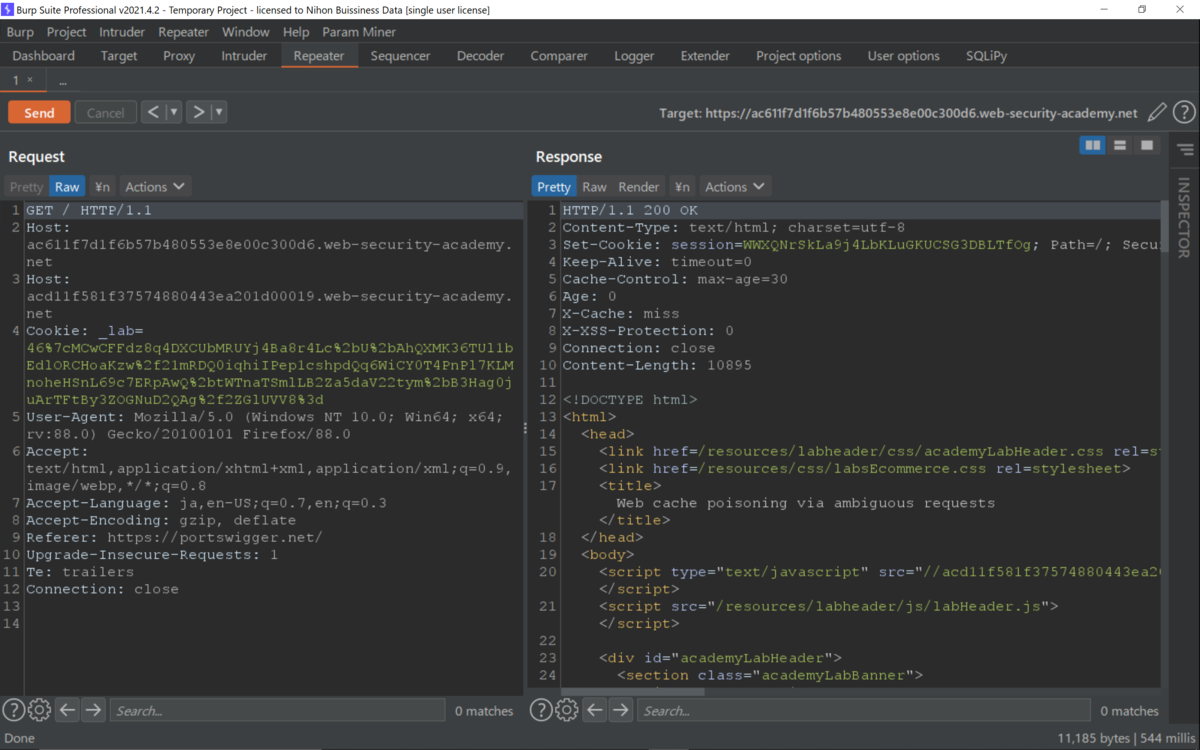Click the request search input field
This screenshot has width=1200, height=750.
coord(277,710)
